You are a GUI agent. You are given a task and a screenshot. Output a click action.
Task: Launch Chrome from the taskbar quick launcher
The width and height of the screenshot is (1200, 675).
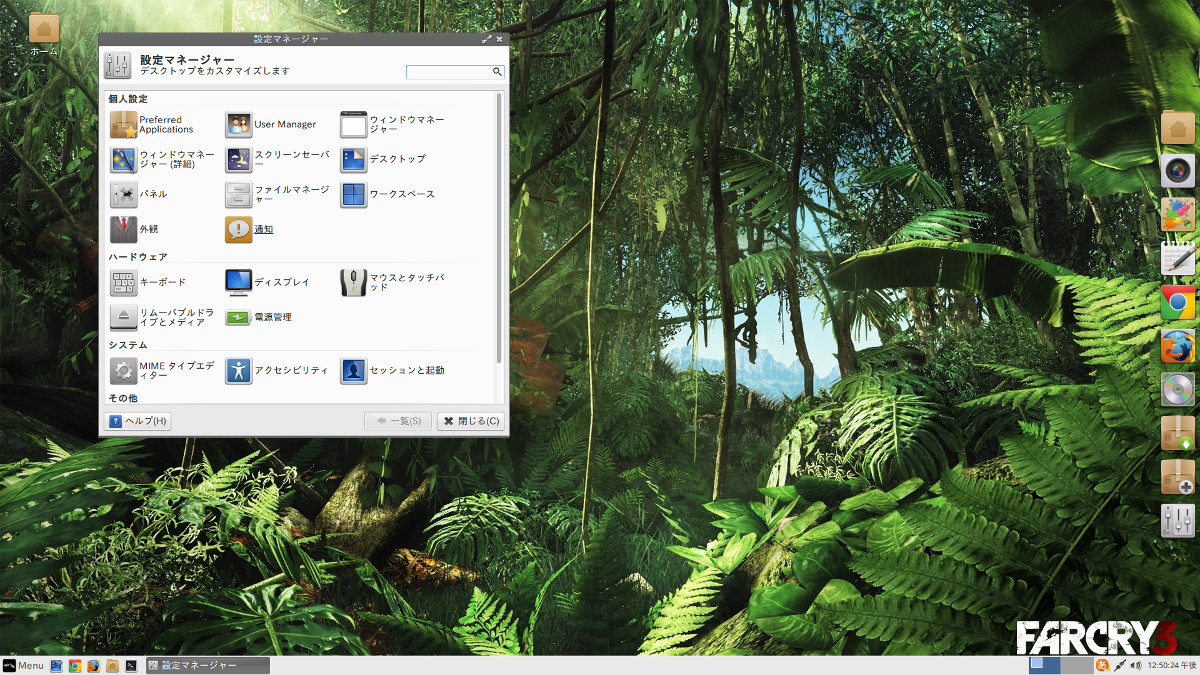[75, 666]
